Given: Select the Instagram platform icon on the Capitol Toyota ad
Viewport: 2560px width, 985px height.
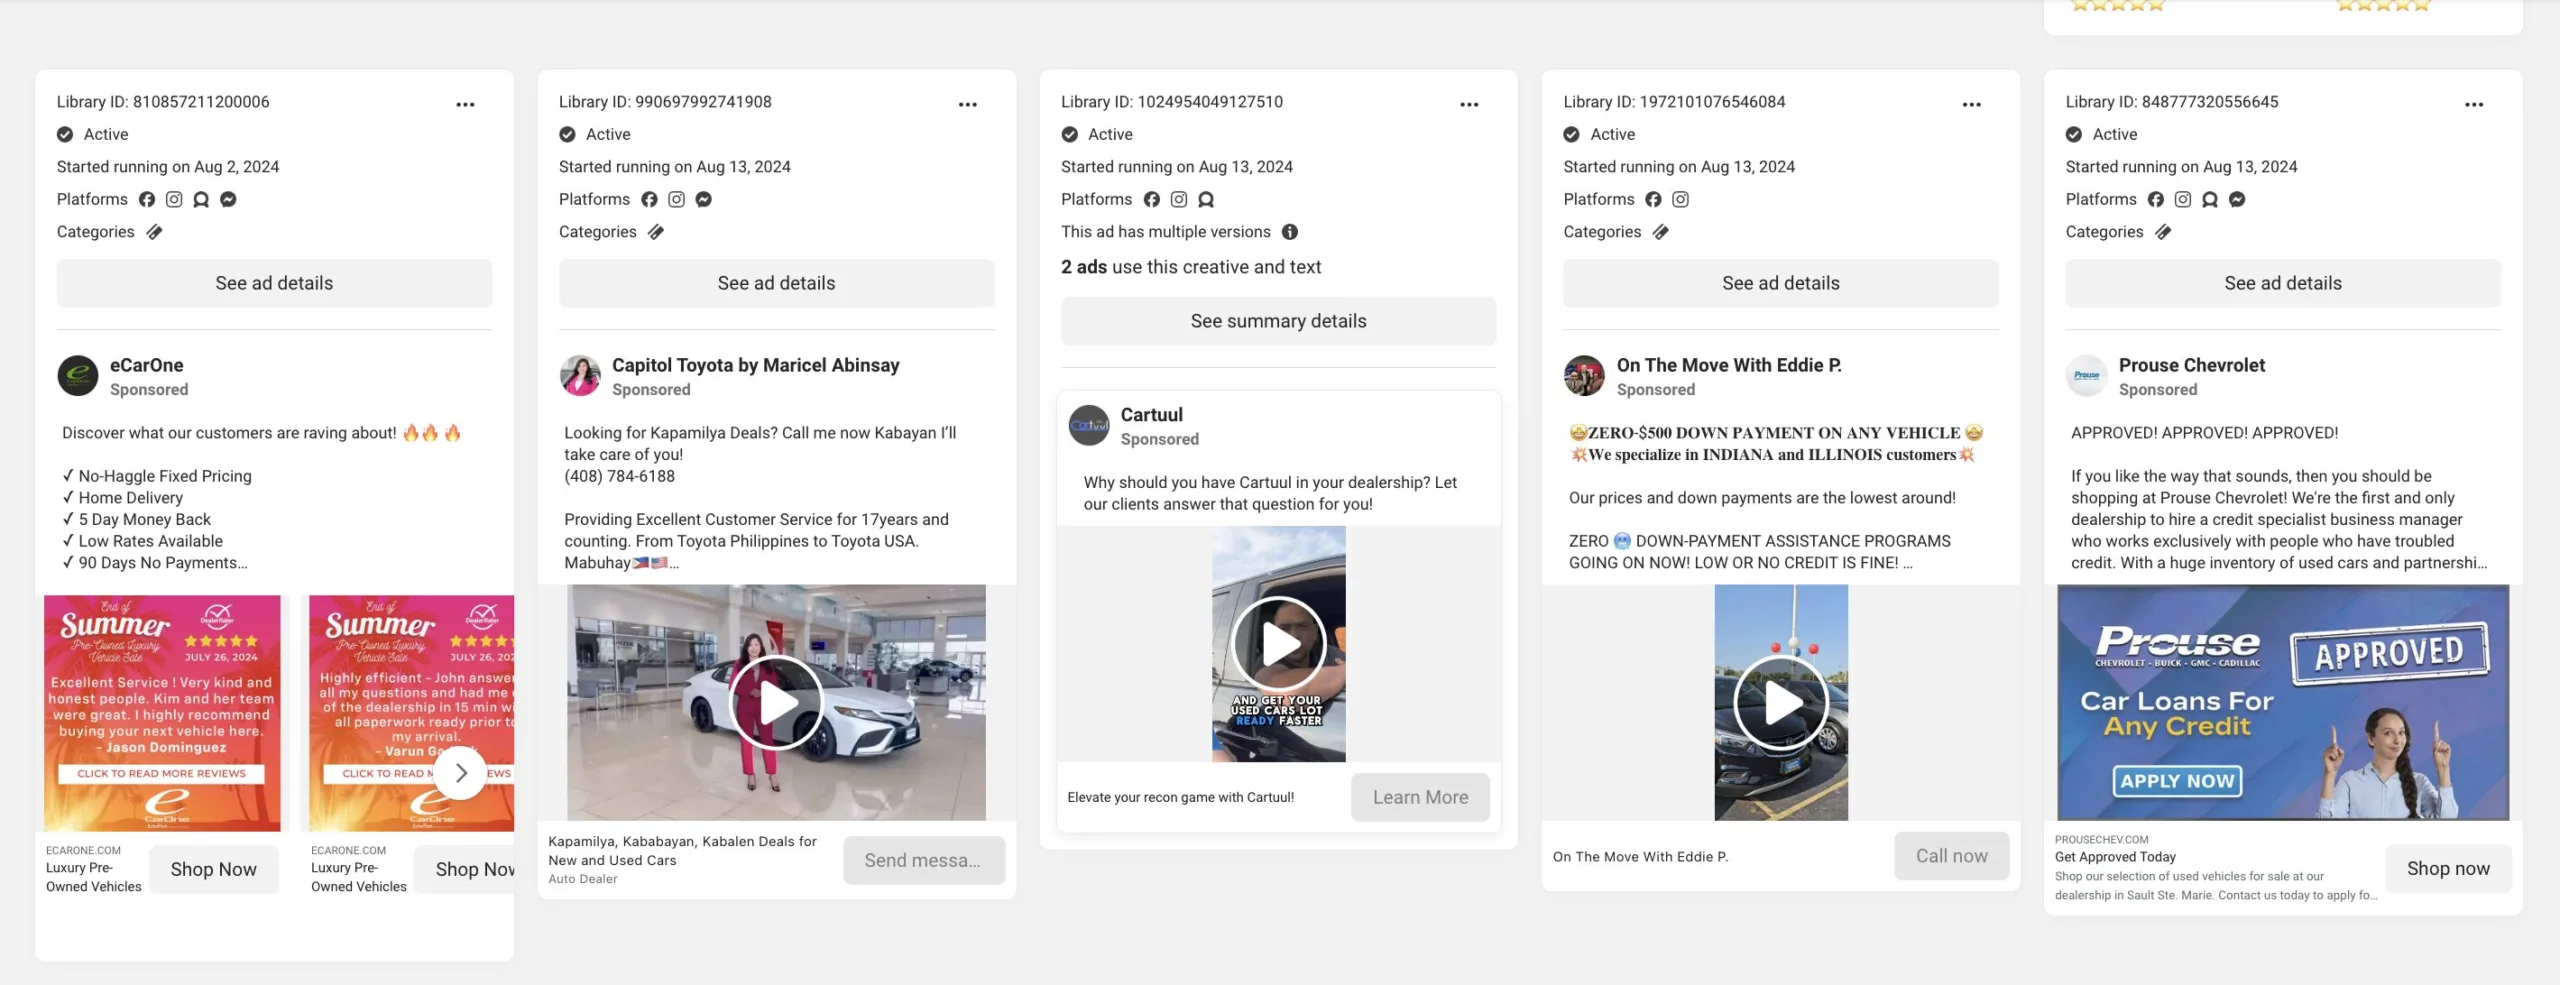Looking at the screenshot, I should pos(676,199).
